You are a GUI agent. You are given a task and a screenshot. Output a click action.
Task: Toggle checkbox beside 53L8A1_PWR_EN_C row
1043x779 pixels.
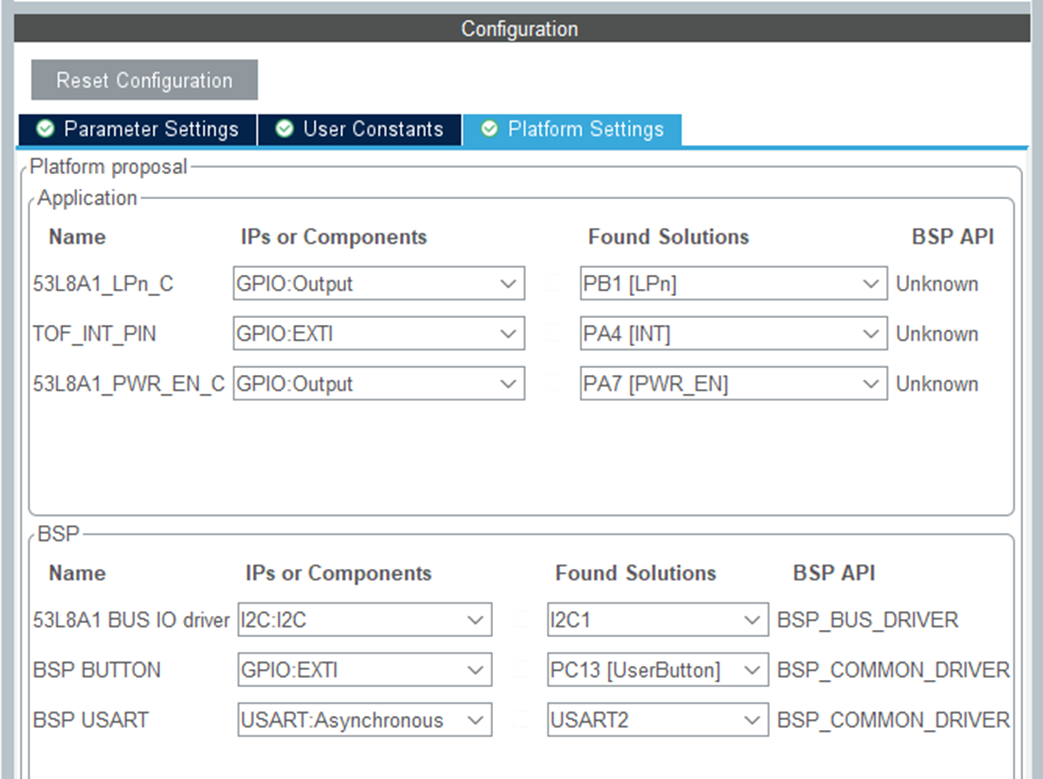coord(553,383)
